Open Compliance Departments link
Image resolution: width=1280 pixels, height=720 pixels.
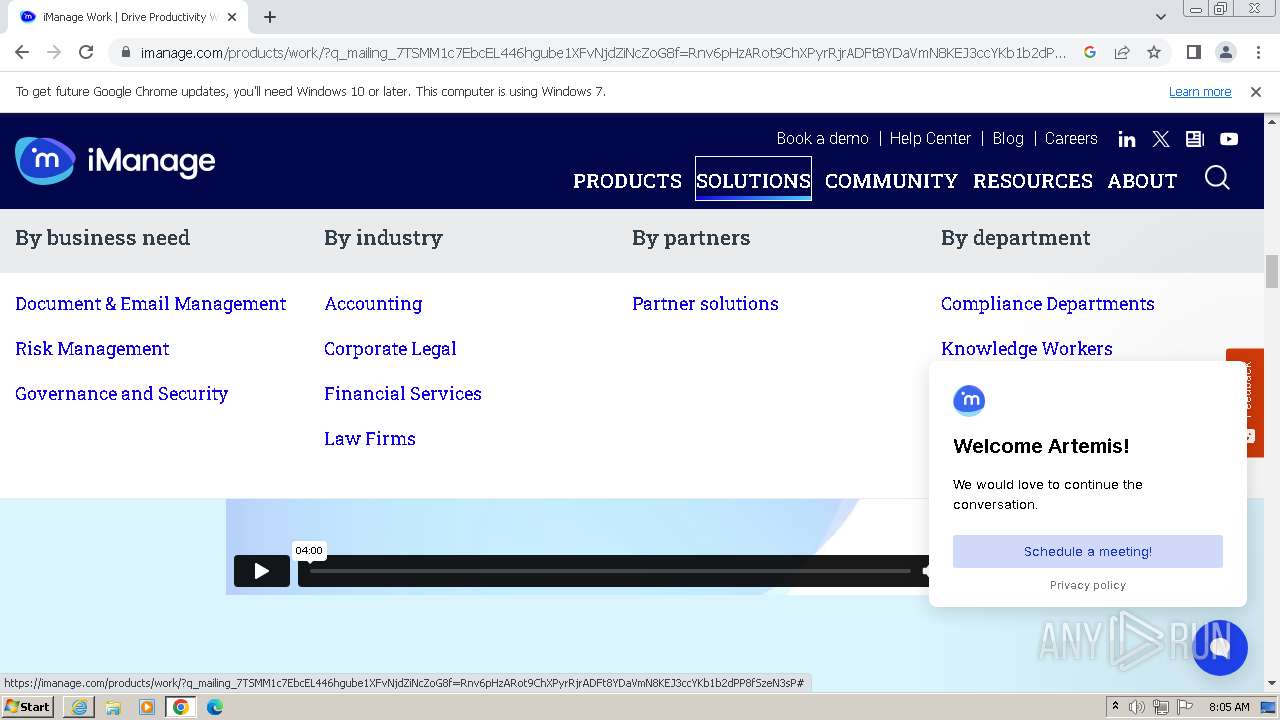1047,304
